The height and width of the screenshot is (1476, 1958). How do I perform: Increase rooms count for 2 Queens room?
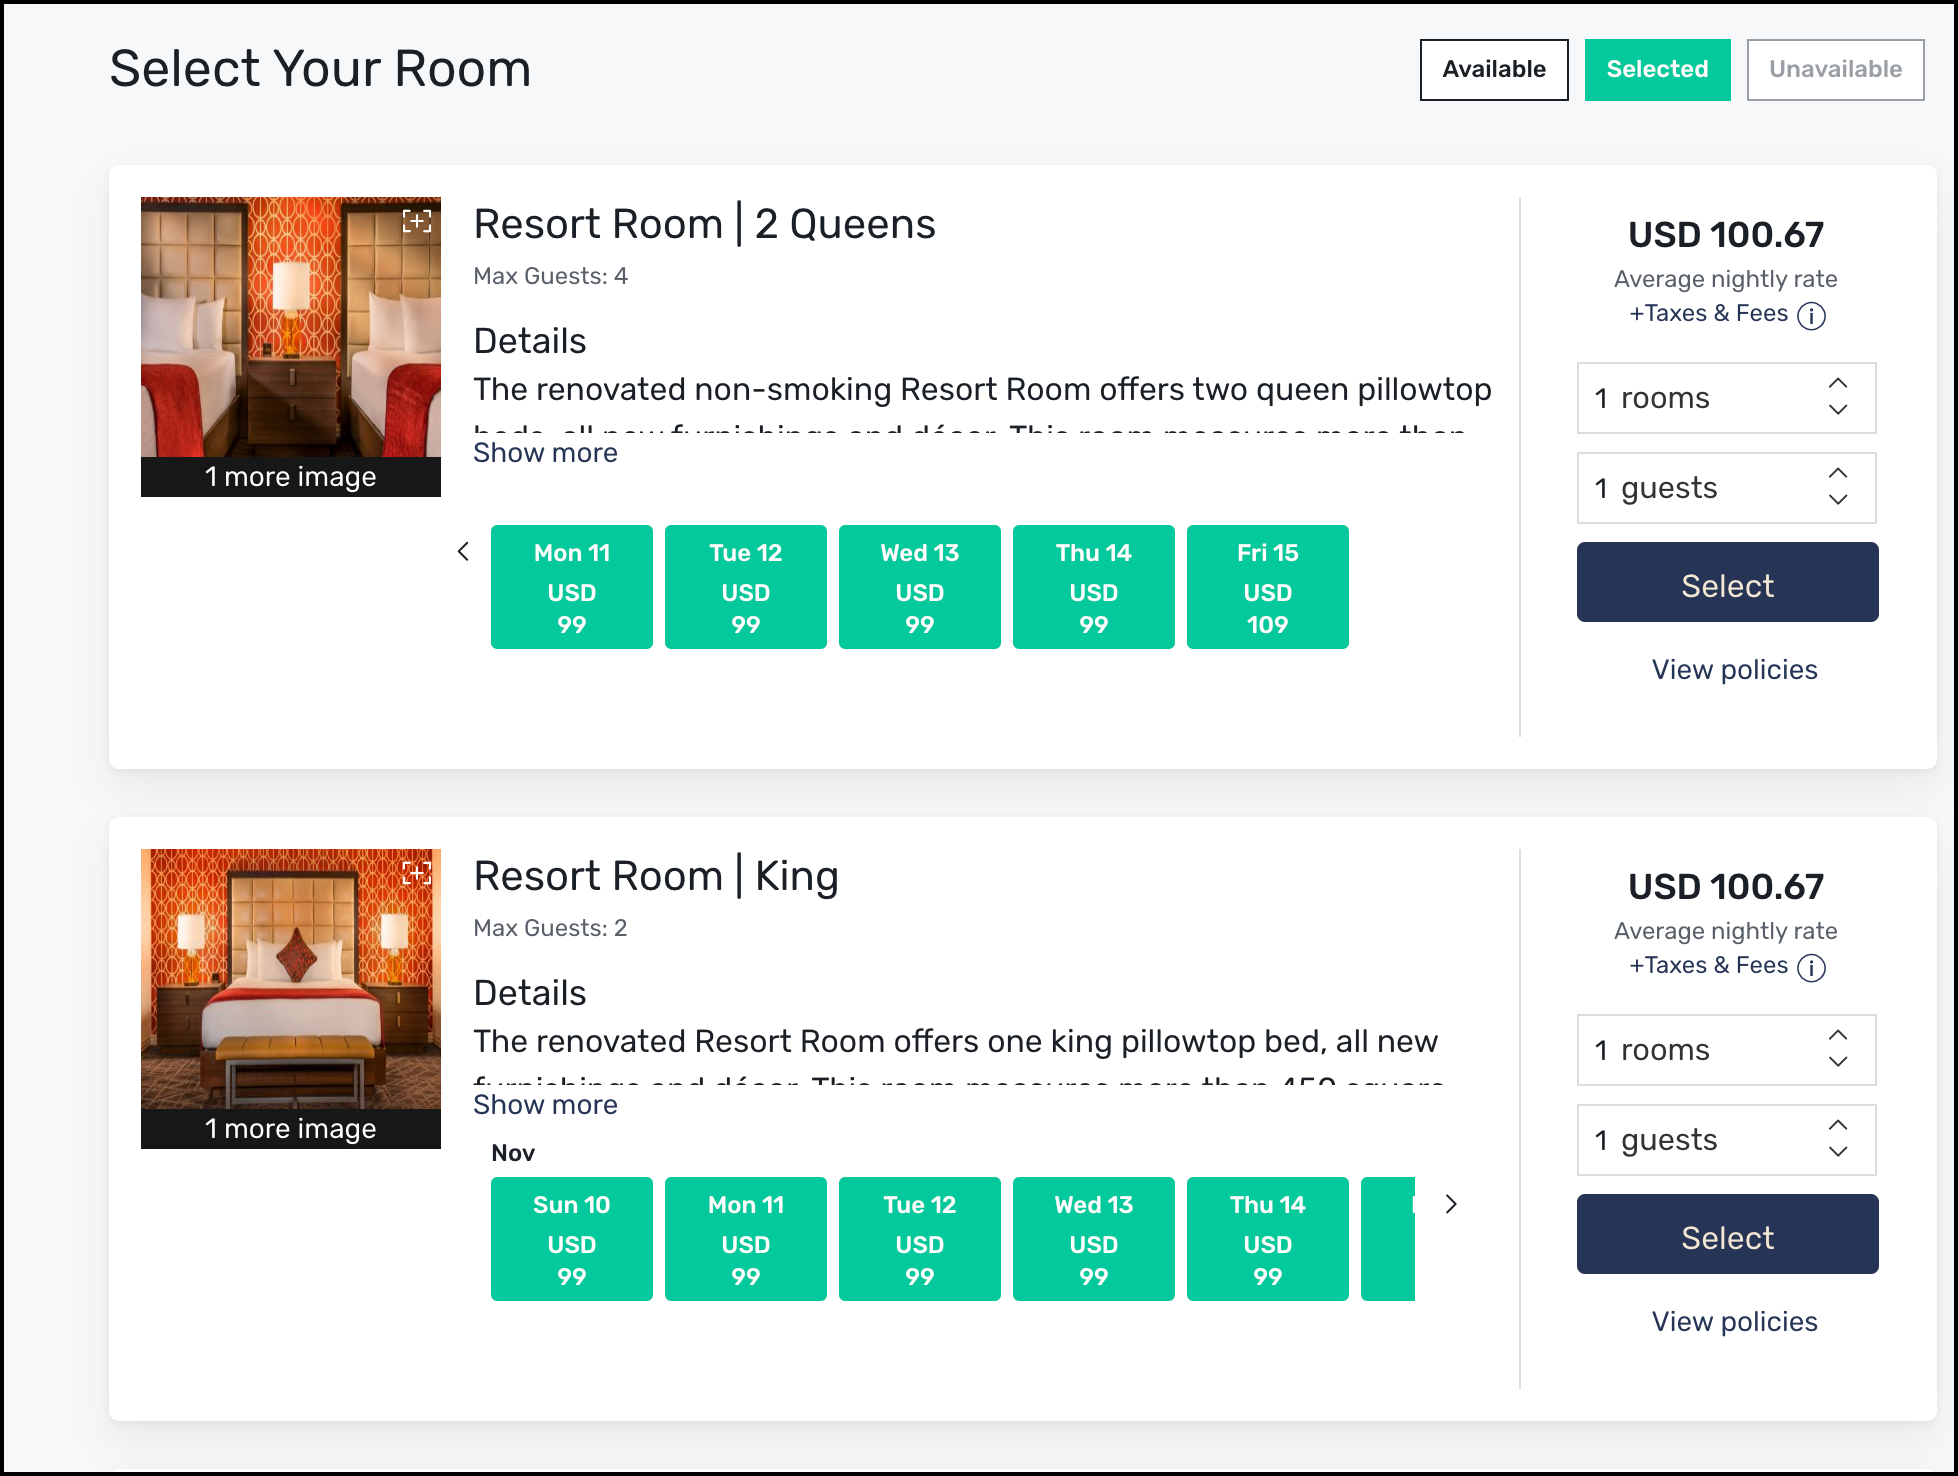pos(1838,384)
